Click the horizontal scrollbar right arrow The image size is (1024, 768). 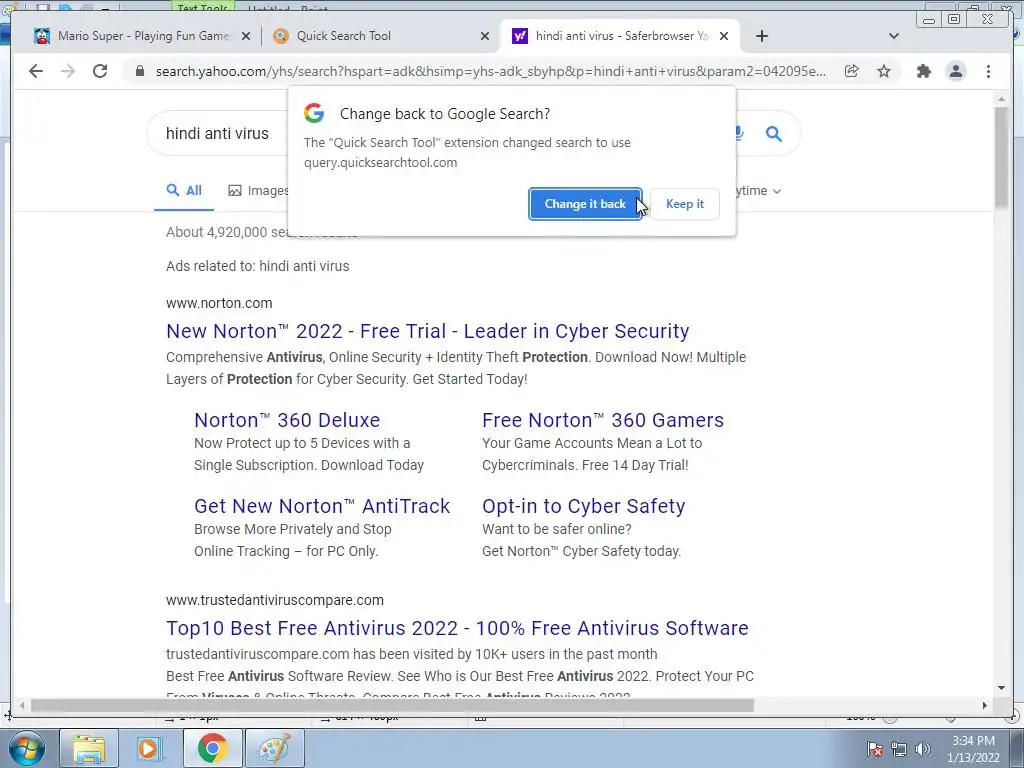[985, 705]
